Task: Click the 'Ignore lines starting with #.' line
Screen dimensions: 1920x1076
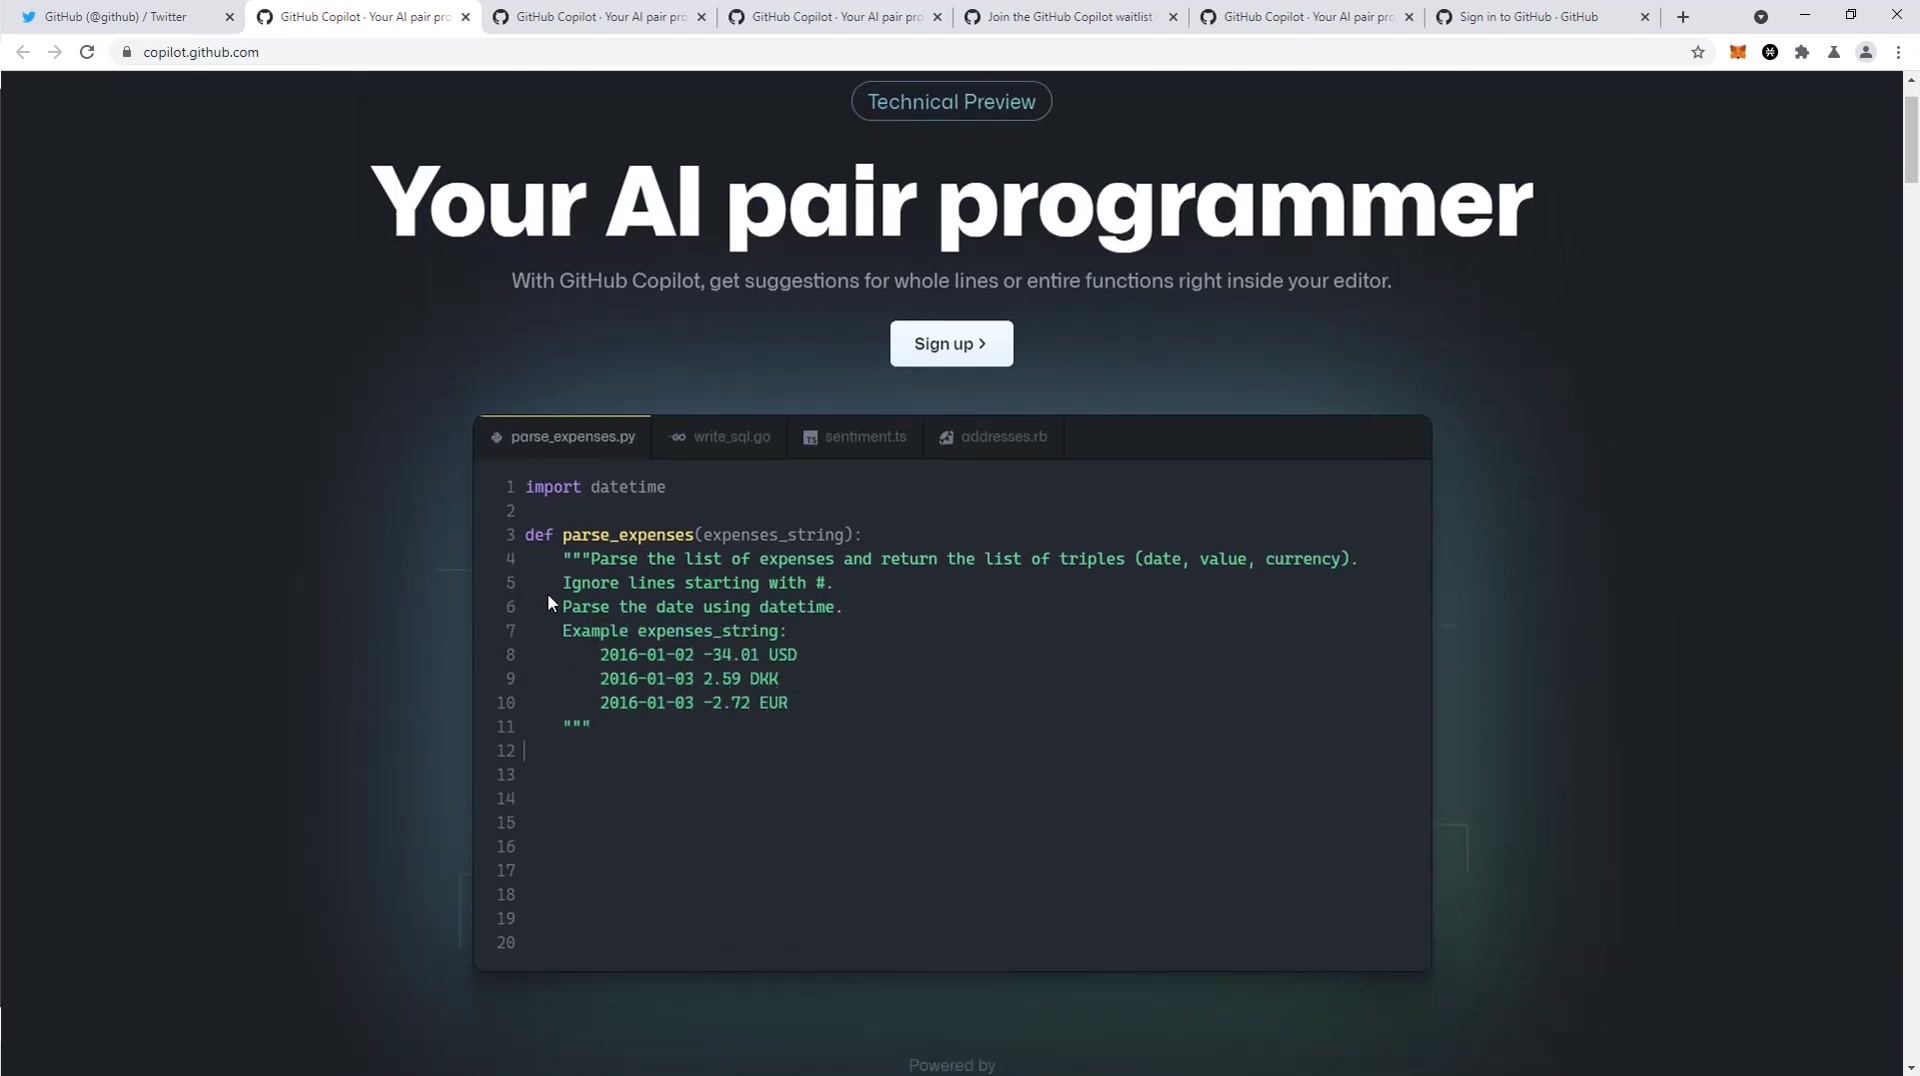Action: click(x=697, y=583)
